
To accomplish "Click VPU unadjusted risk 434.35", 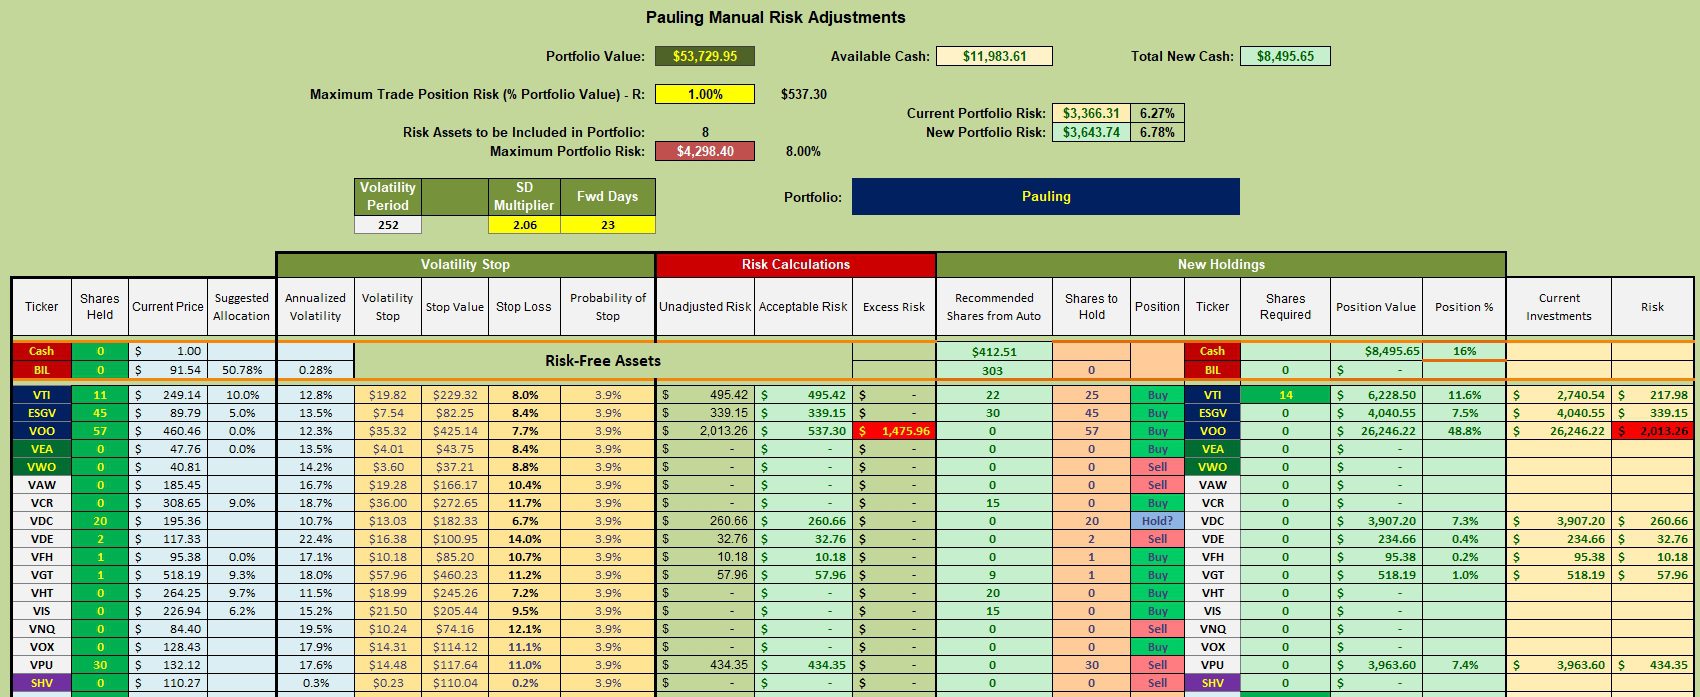I will [705, 665].
